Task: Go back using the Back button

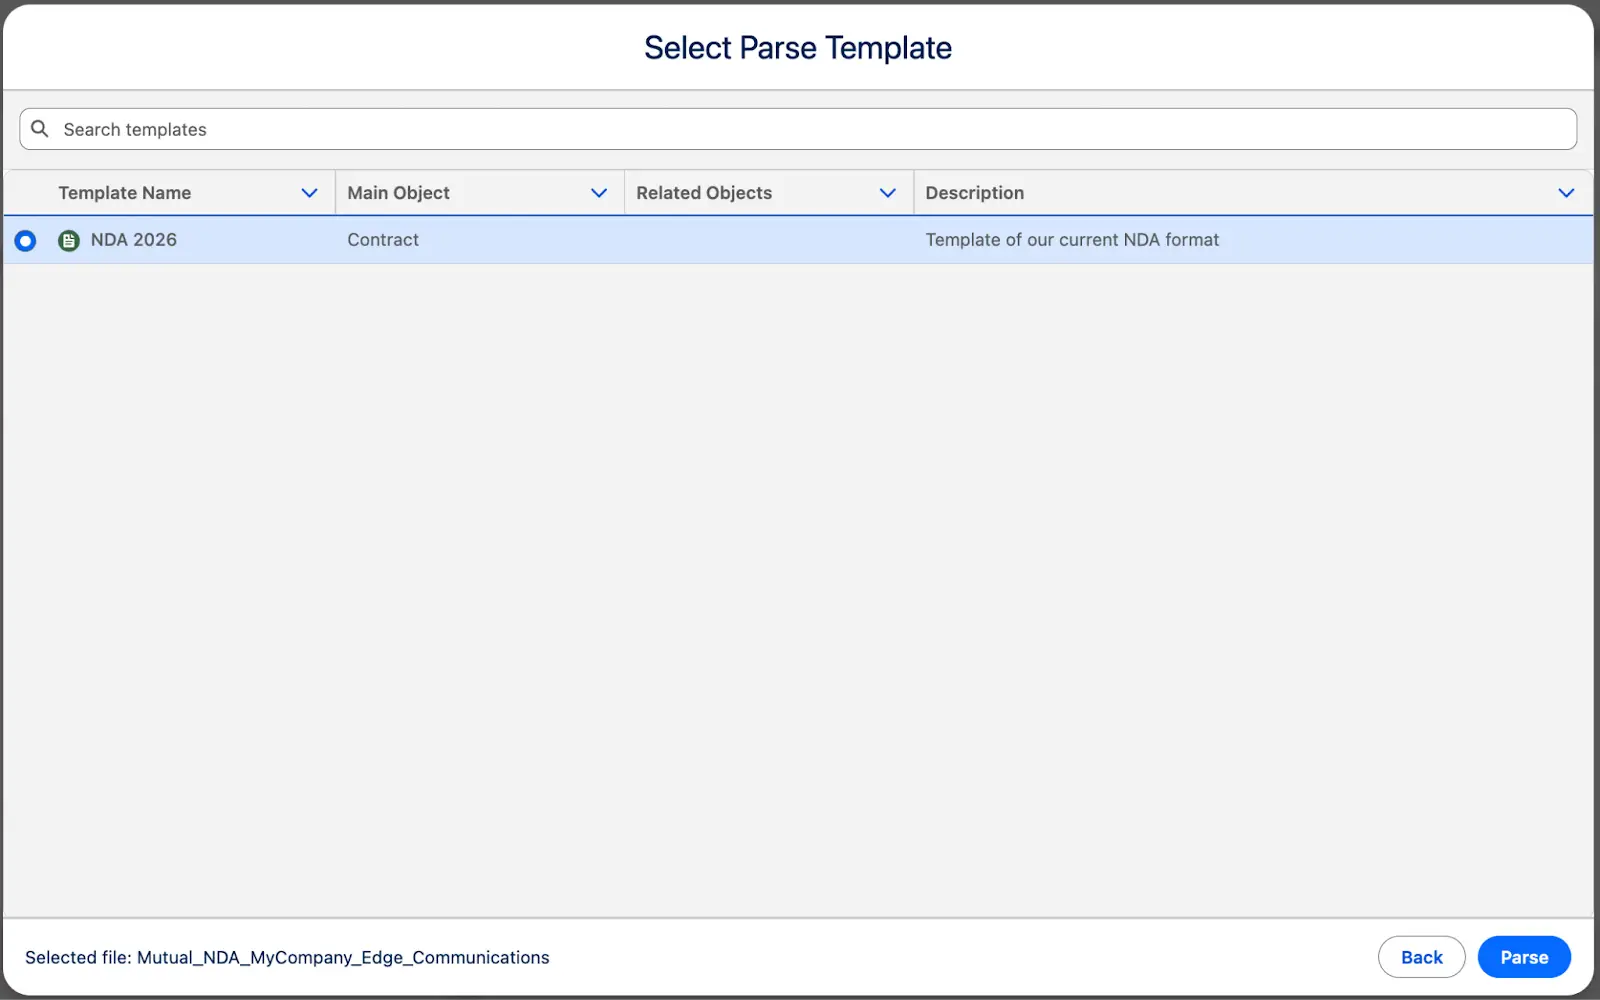Action: 1421,957
